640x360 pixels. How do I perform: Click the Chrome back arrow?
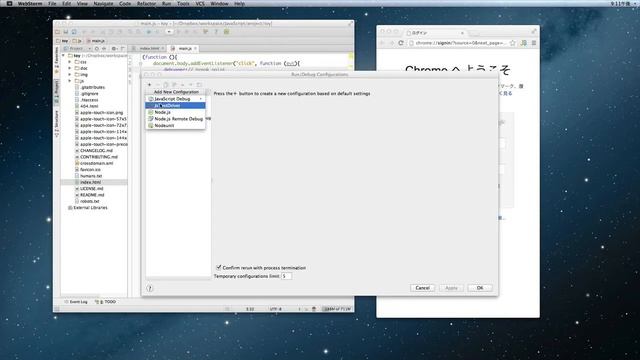pyautogui.click(x=382, y=43)
